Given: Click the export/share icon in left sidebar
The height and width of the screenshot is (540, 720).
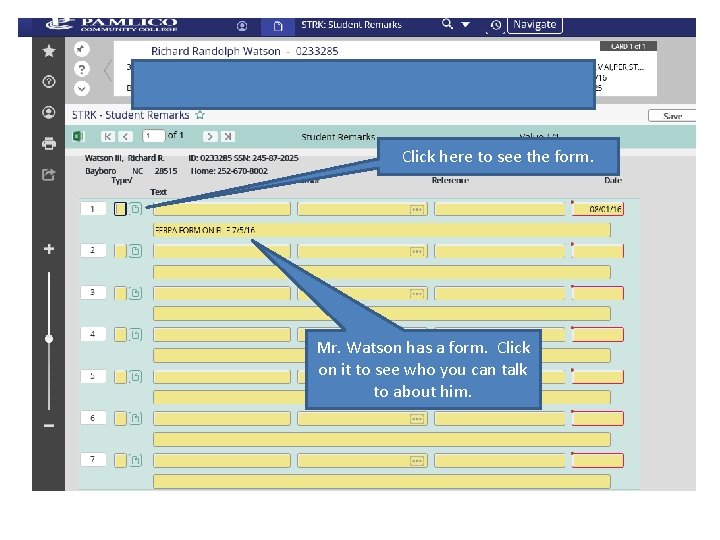Looking at the screenshot, I should pos(49,174).
